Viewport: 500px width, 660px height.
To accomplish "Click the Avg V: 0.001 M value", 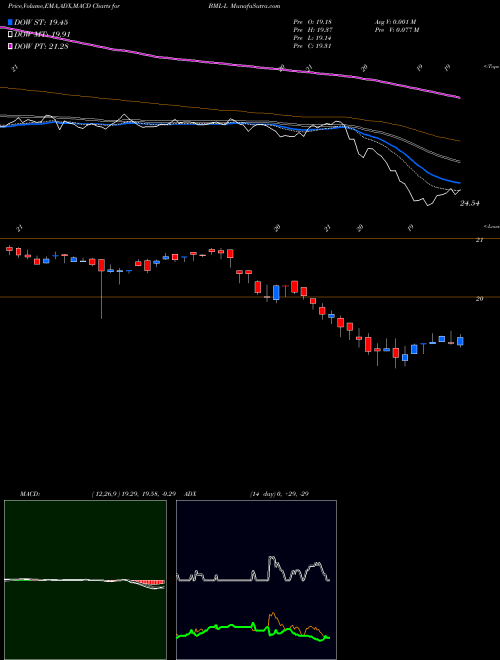I will tap(395, 22).
